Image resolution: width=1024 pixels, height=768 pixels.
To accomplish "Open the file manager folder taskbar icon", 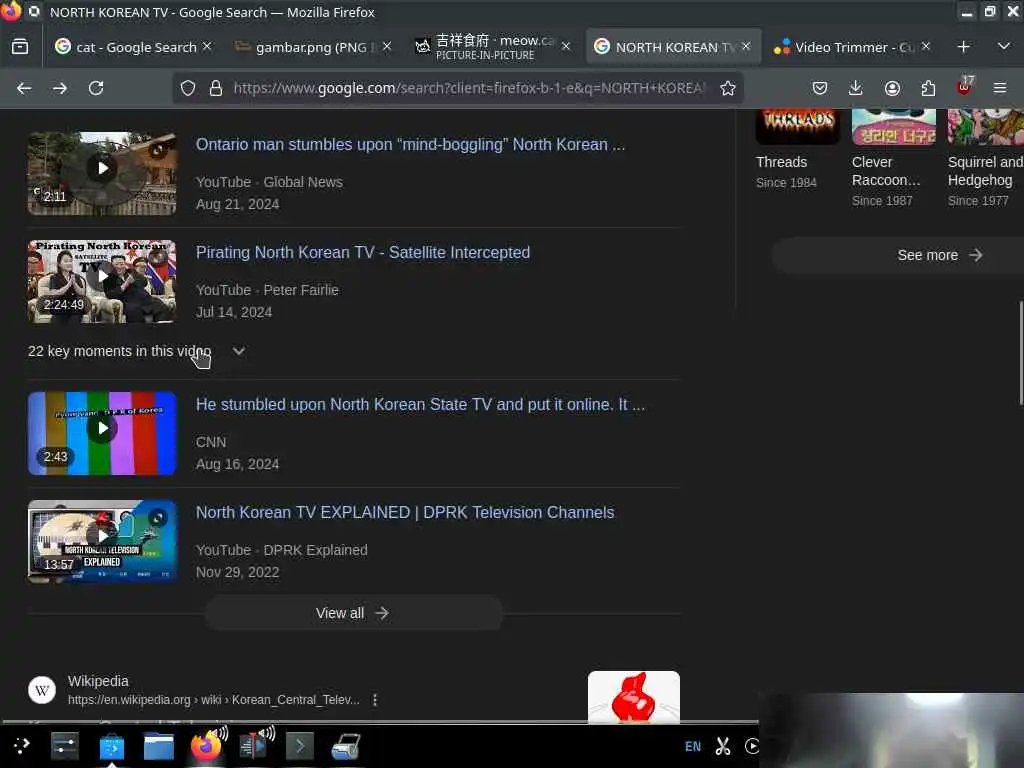I will coord(159,746).
